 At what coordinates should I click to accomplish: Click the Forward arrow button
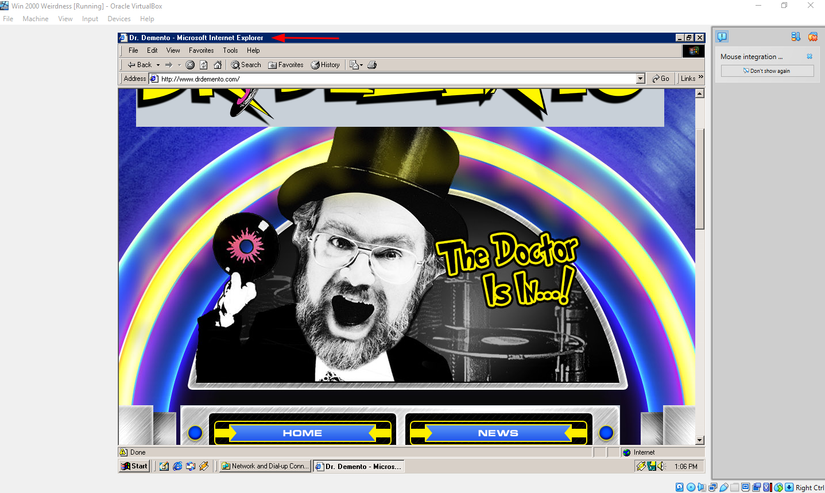[x=169, y=65]
